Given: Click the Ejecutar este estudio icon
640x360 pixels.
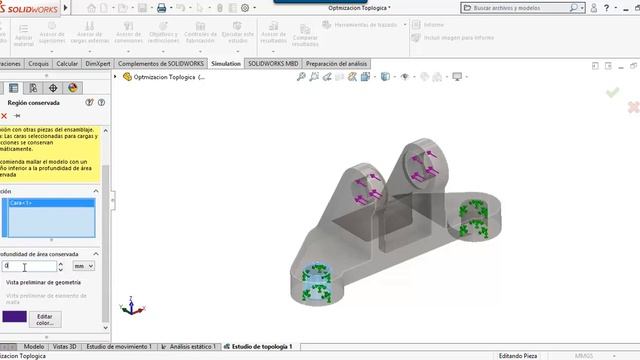Looking at the screenshot, I should pyautogui.click(x=237, y=26).
